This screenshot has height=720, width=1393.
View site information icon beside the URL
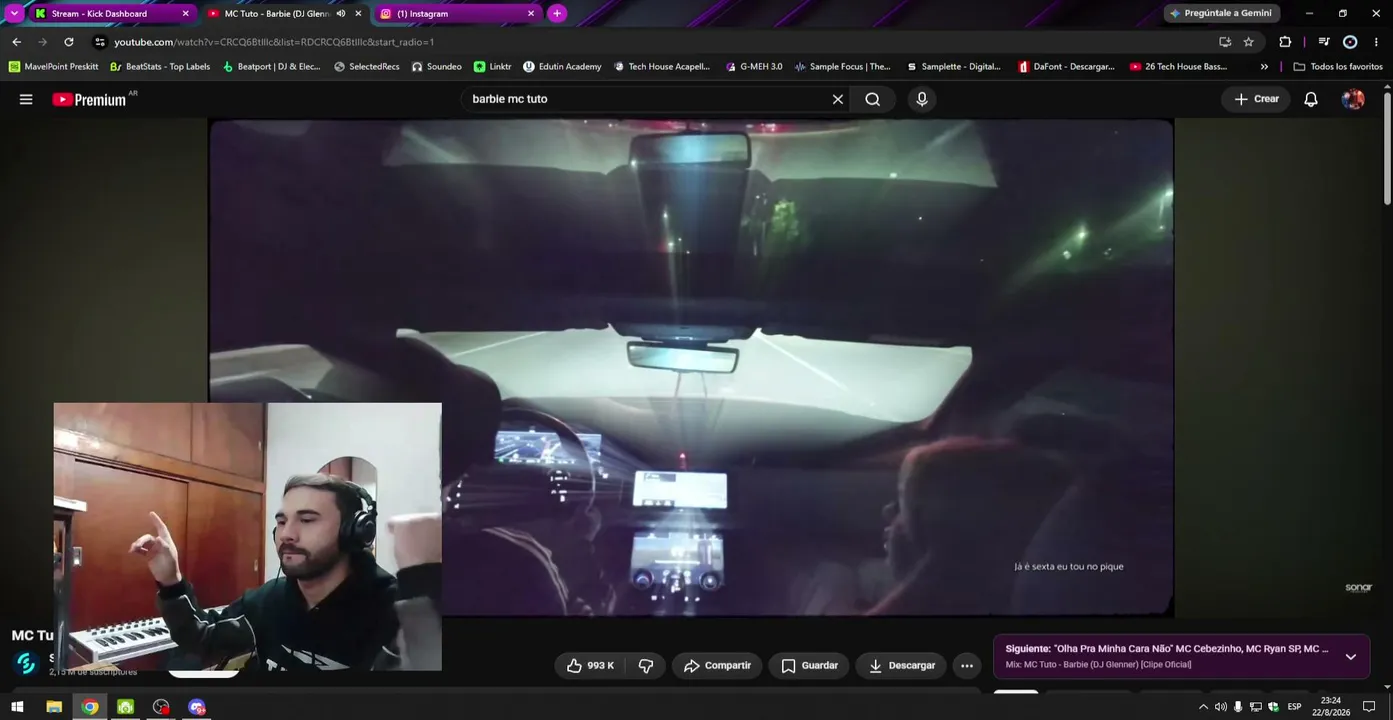point(99,42)
